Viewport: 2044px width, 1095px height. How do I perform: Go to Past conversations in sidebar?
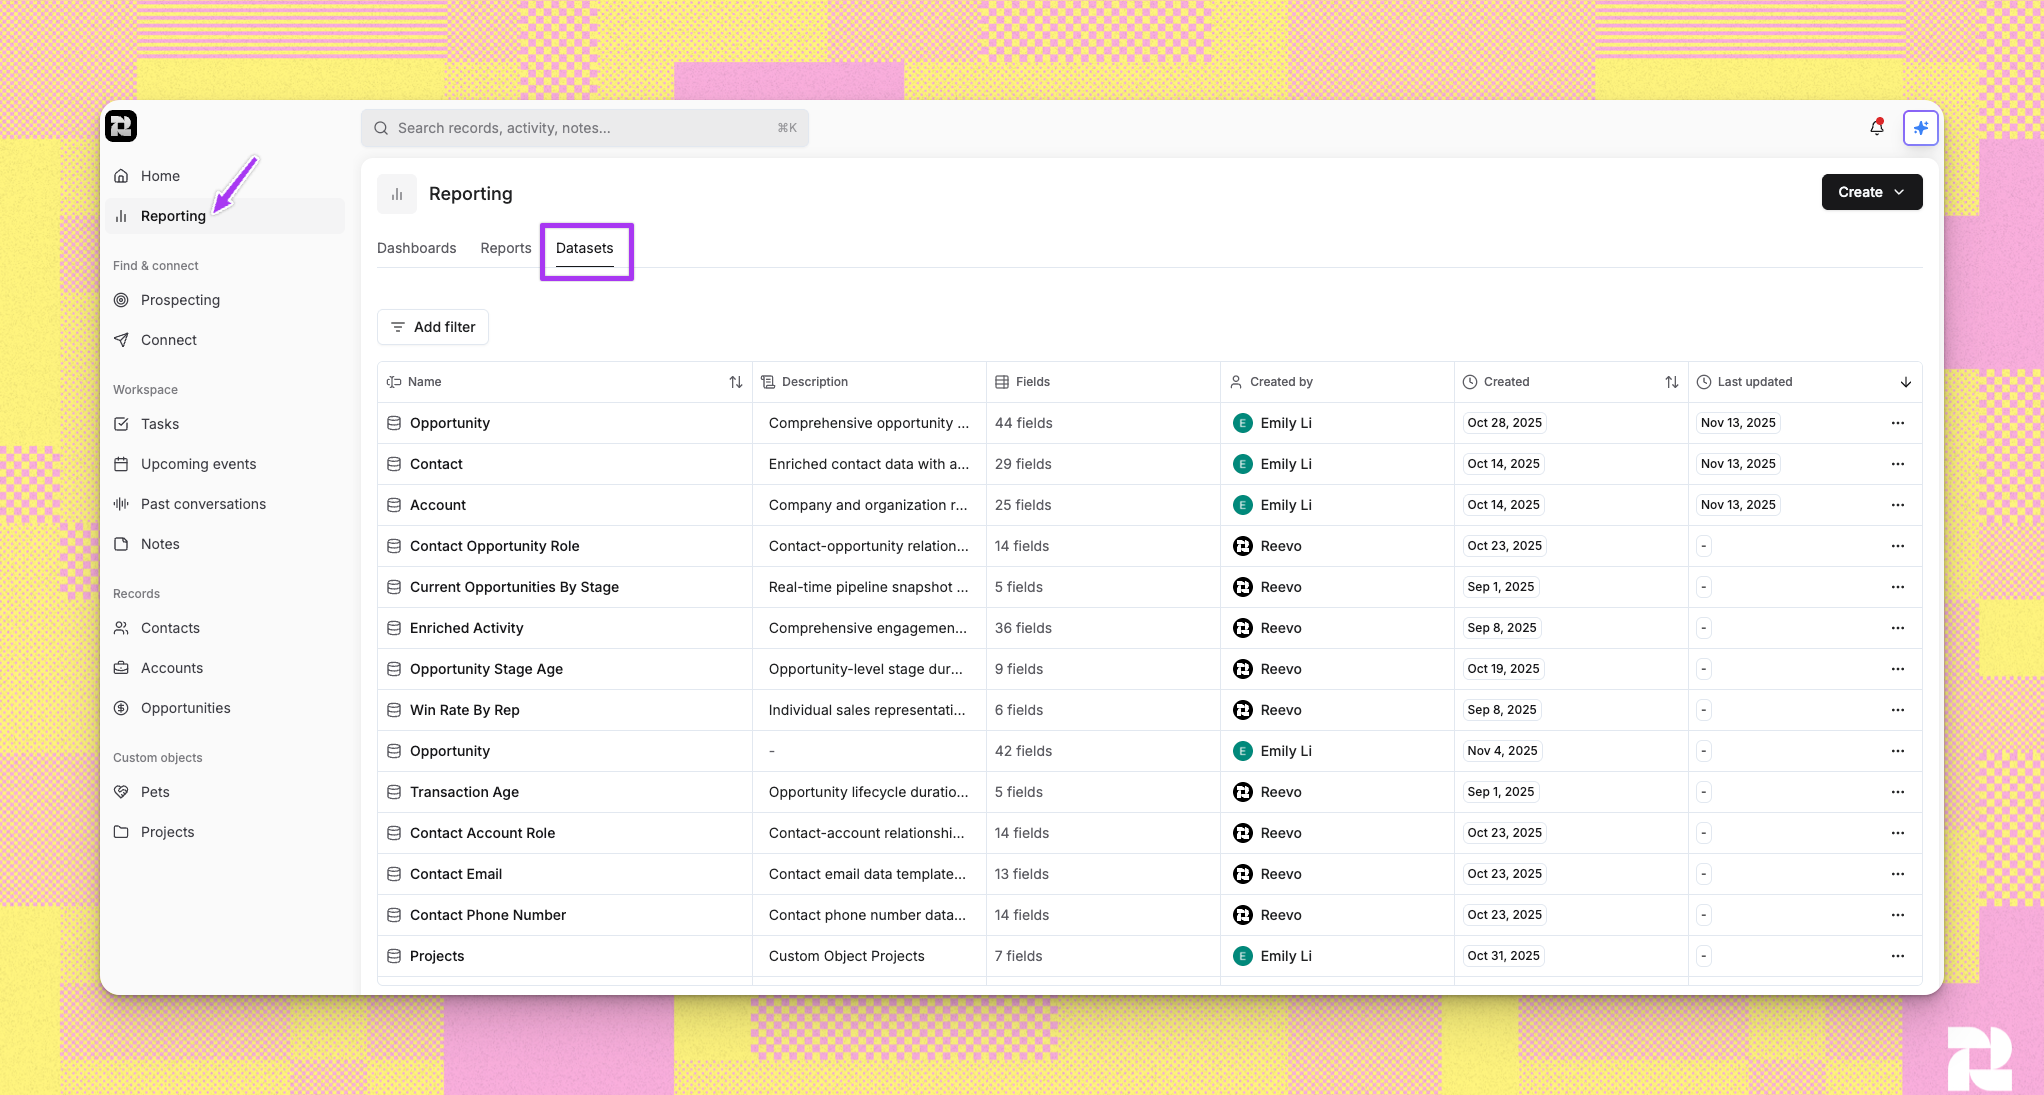[203, 504]
